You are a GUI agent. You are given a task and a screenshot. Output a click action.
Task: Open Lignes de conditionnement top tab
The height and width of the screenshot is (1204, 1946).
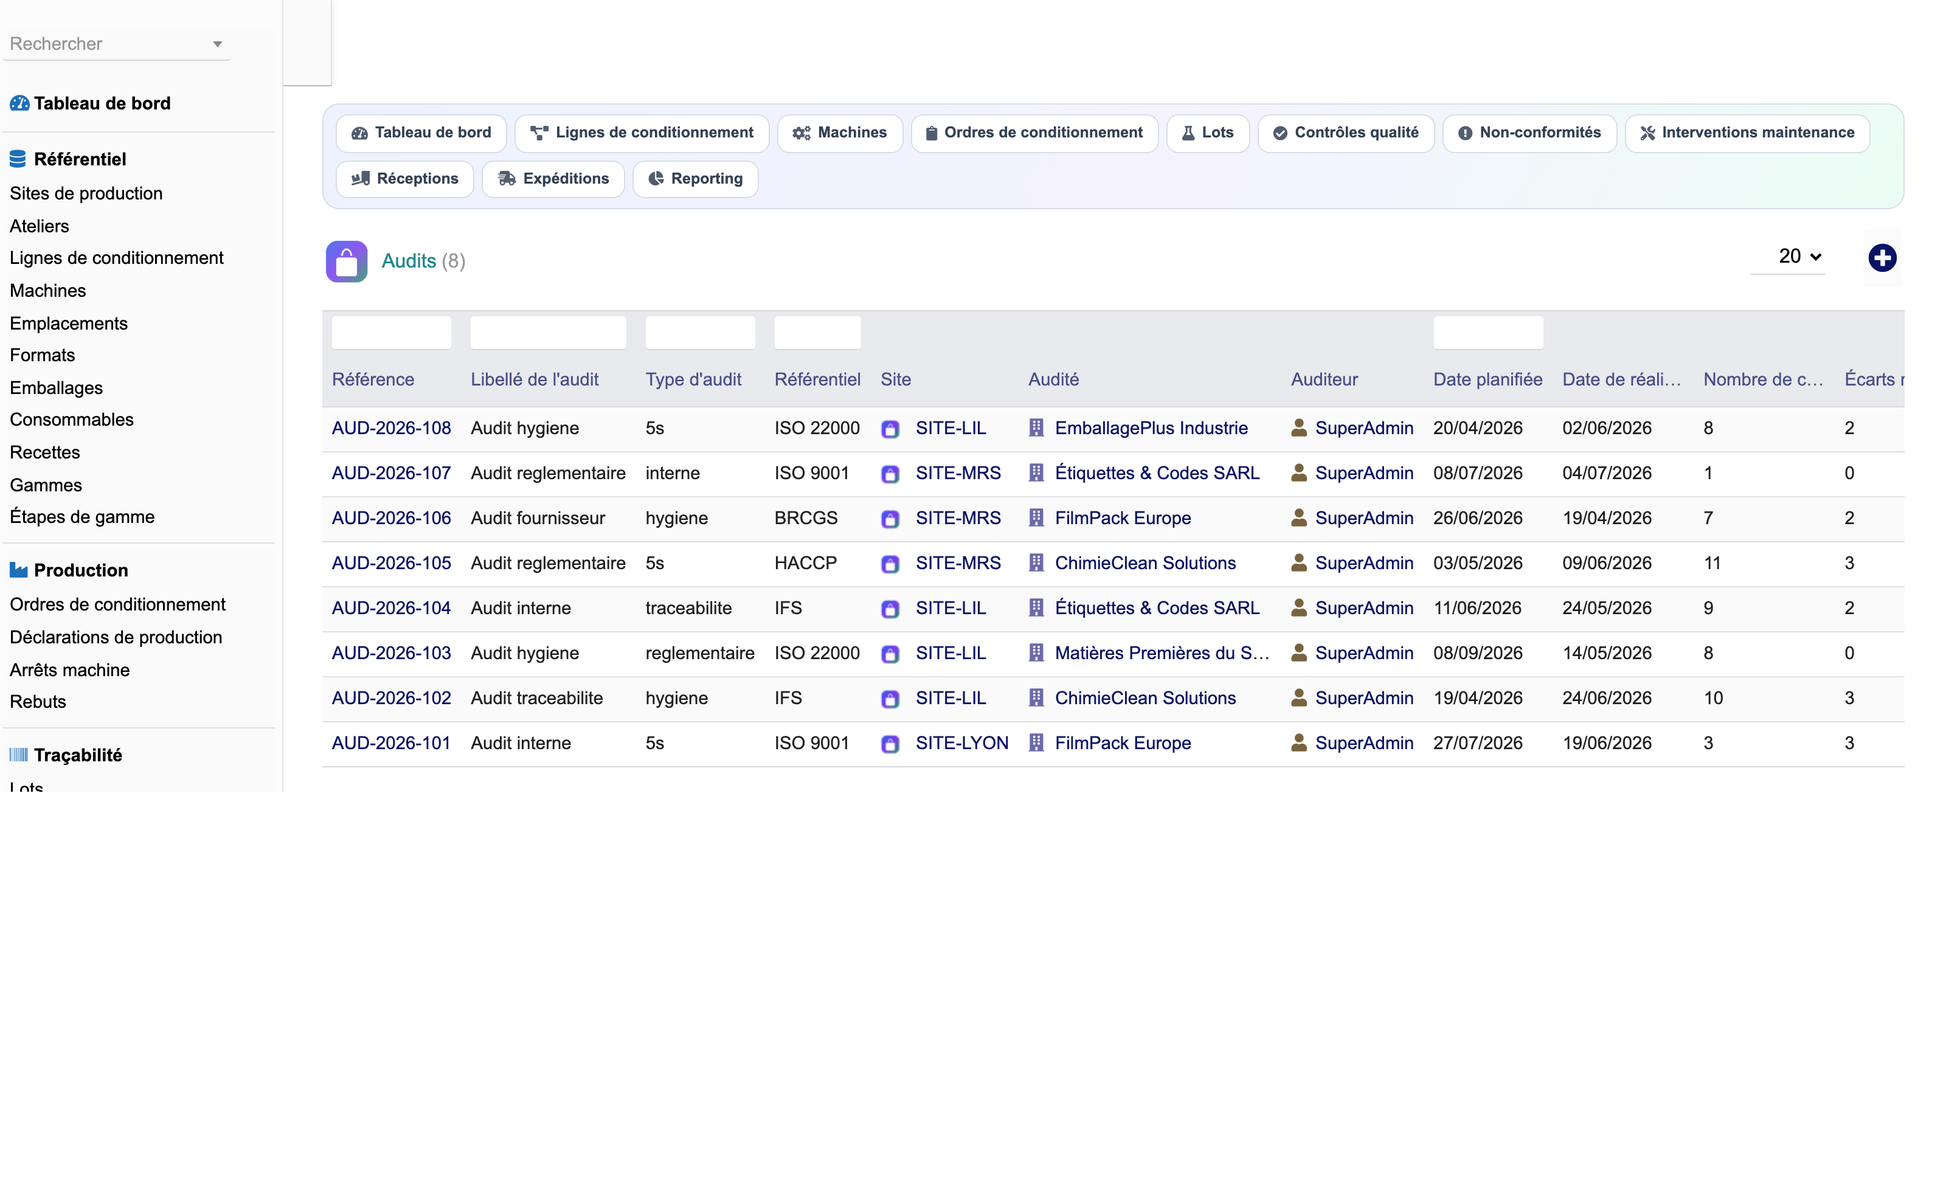tap(641, 133)
